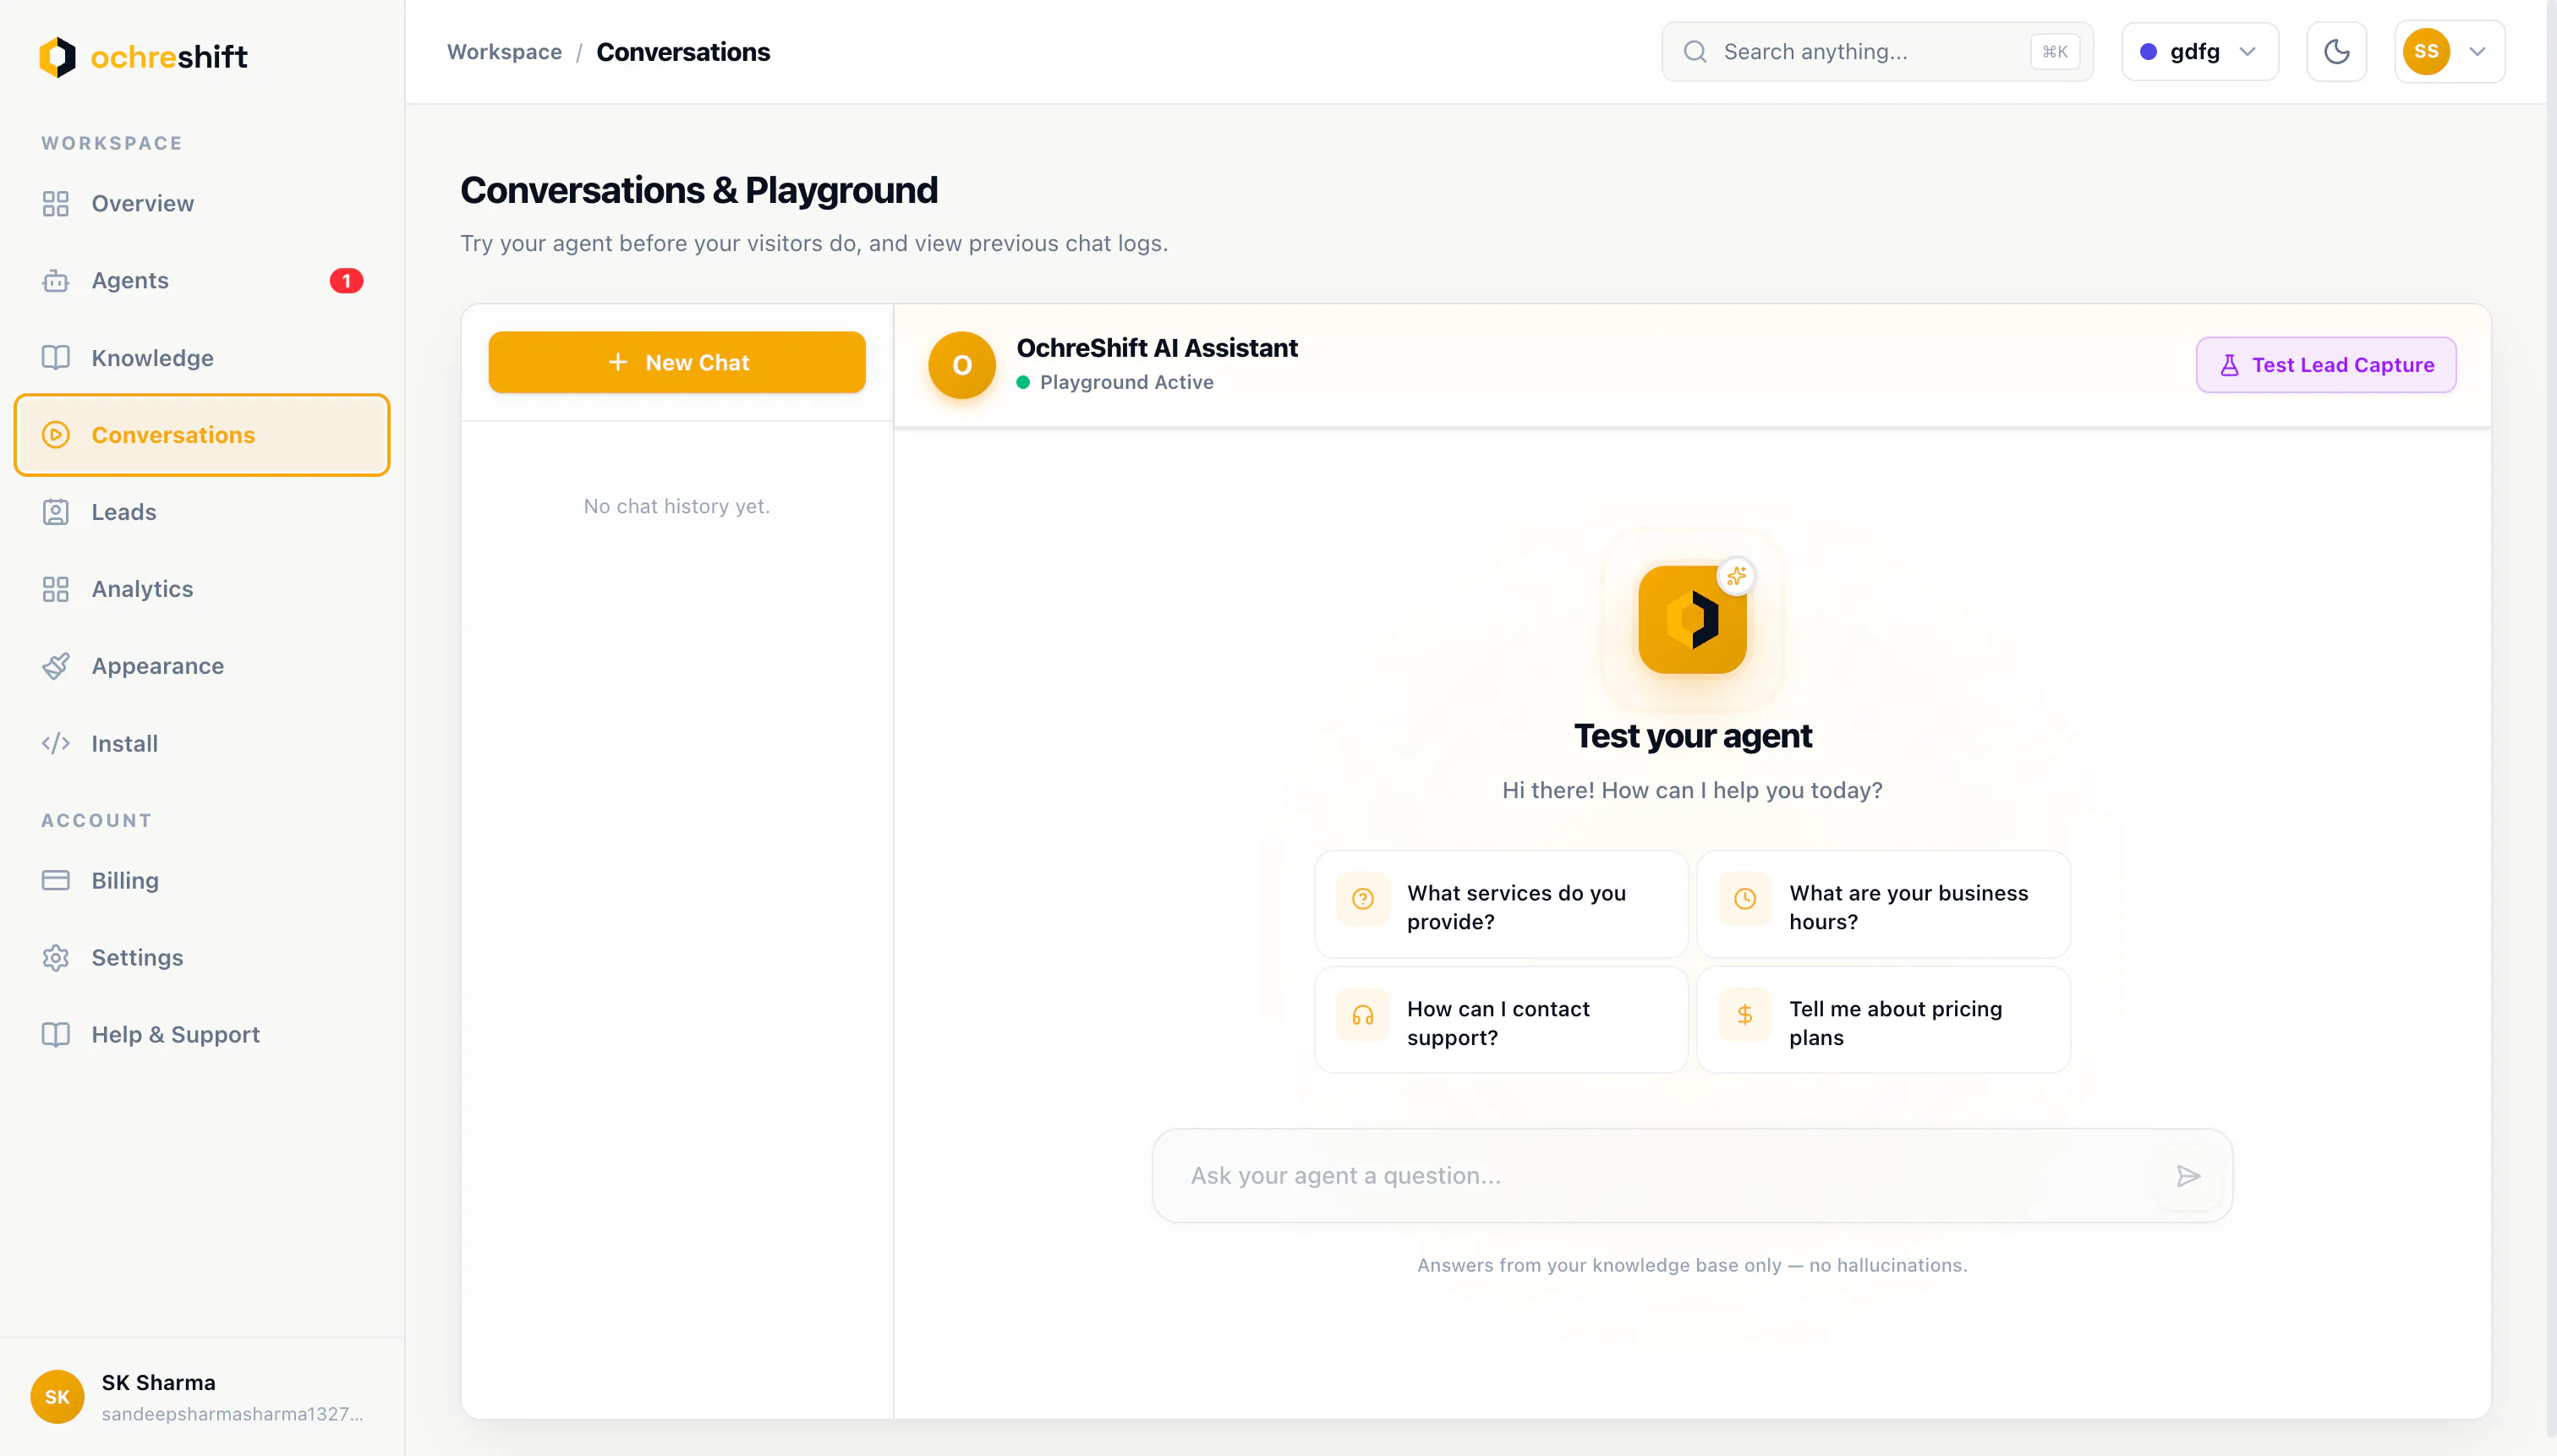Click the Help & Support book icon
2557x1456 pixels.
click(x=56, y=1034)
